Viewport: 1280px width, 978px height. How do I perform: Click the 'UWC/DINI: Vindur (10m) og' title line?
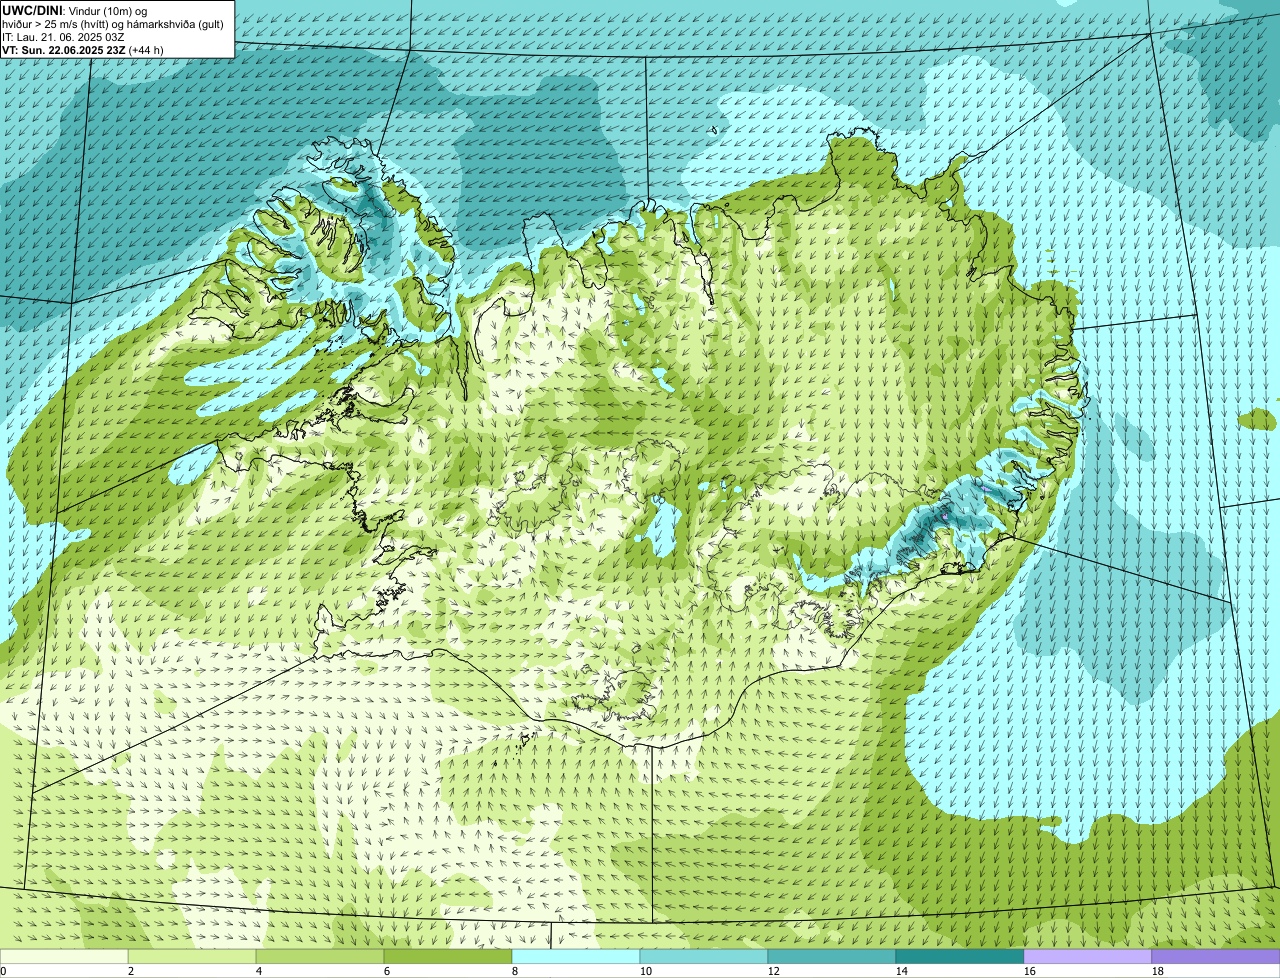click(x=75, y=10)
